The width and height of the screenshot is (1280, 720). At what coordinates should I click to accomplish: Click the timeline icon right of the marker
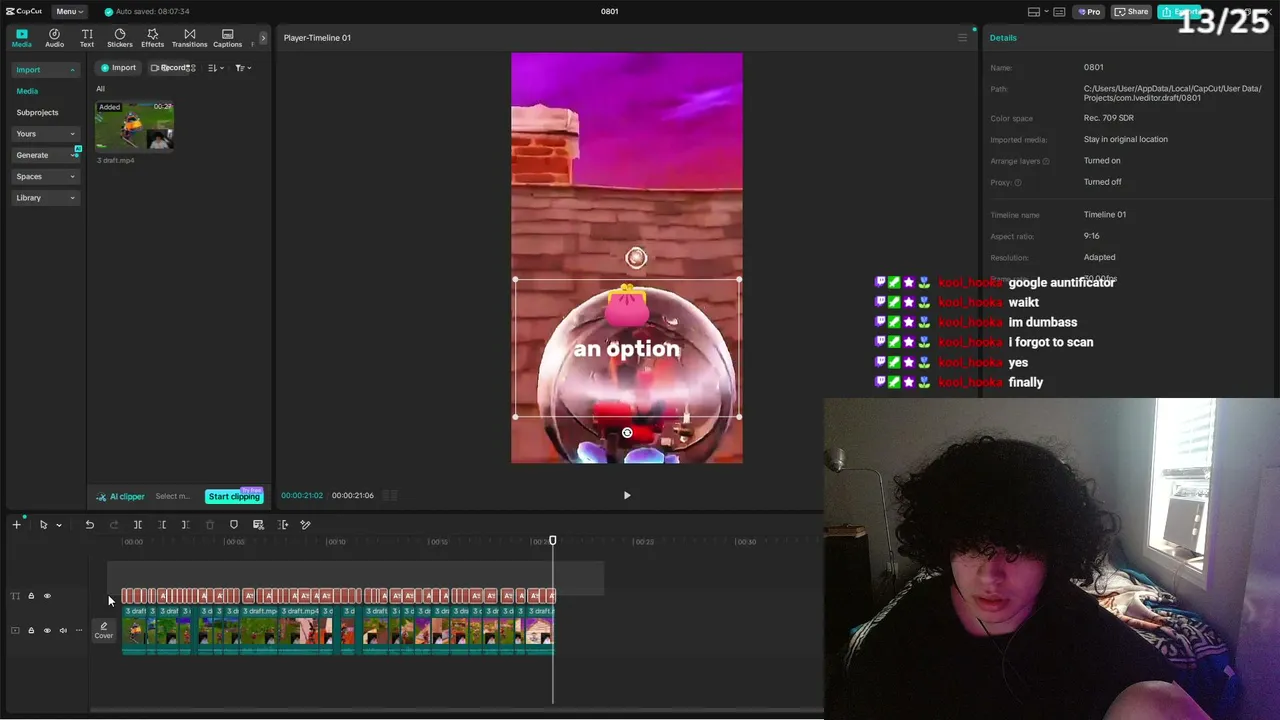click(258, 525)
